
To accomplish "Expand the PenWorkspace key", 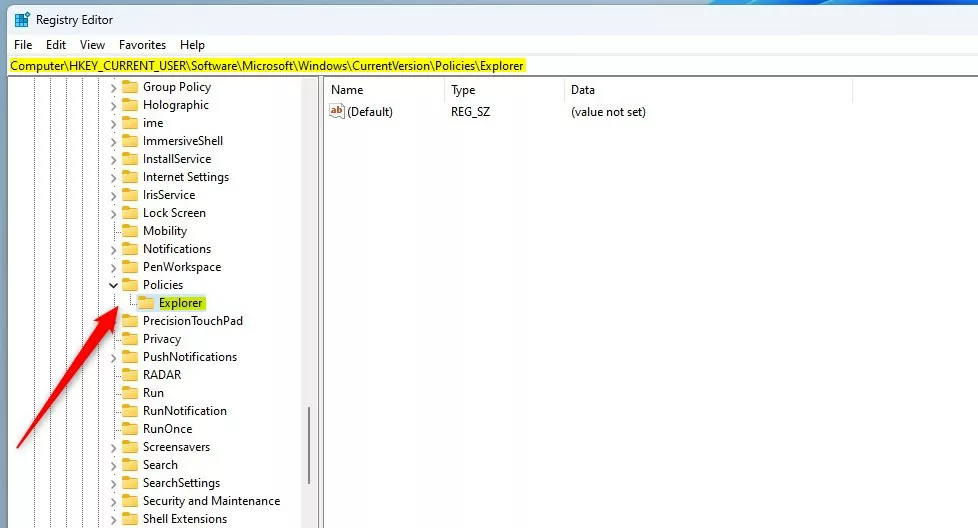I will pos(113,268).
